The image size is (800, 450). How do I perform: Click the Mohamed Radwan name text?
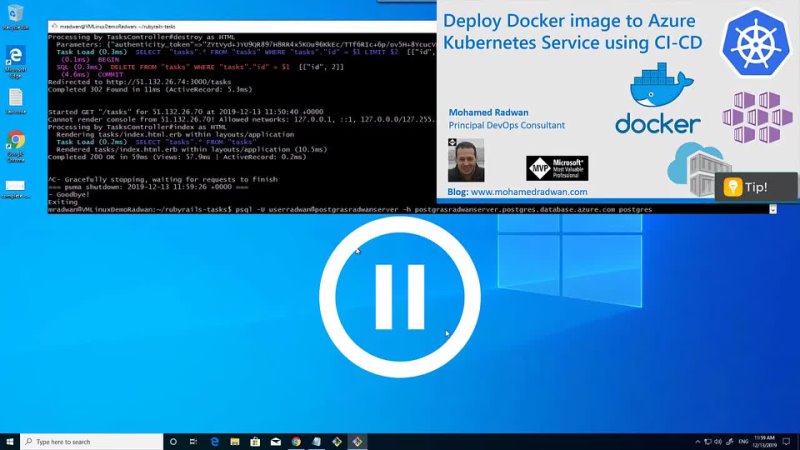(x=488, y=112)
